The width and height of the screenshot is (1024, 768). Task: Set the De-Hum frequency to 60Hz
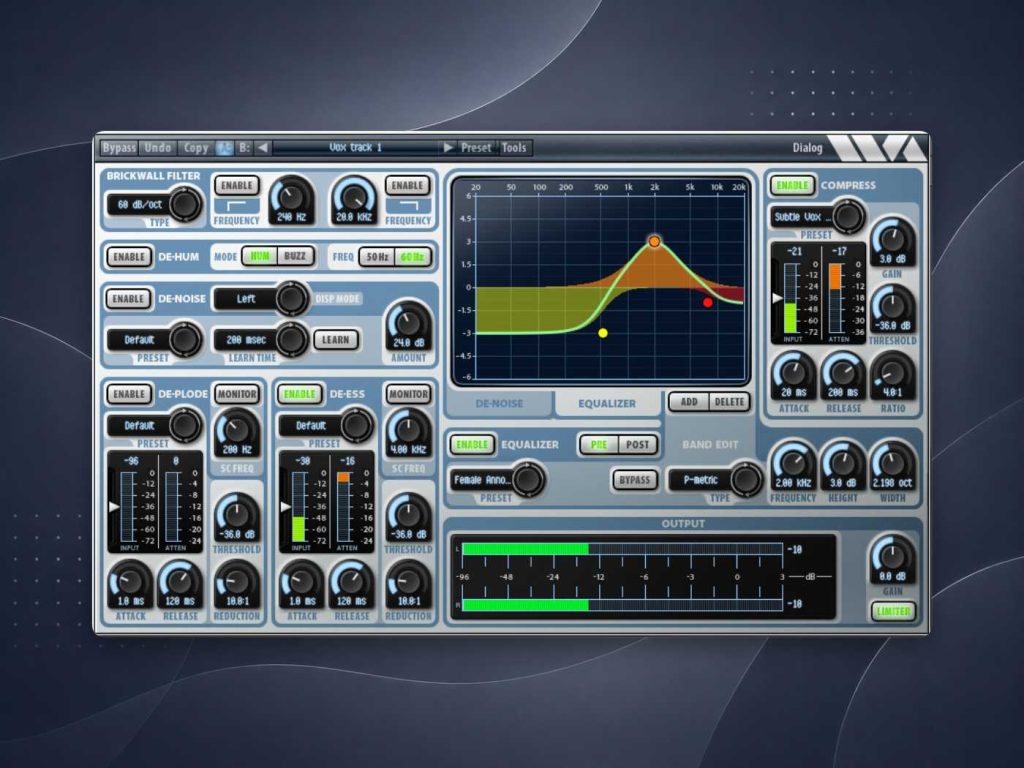pyautogui.click(x=413, y=257)
